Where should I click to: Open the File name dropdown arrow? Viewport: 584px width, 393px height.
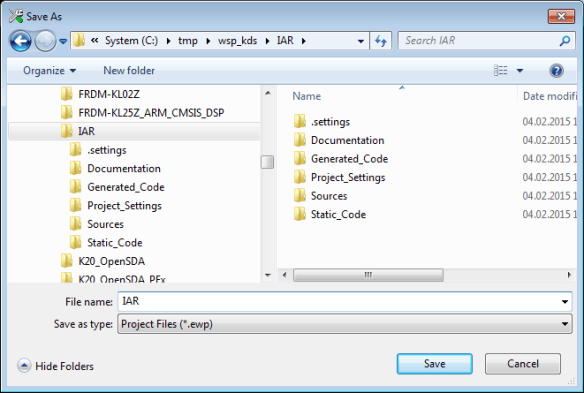[565, 302]
